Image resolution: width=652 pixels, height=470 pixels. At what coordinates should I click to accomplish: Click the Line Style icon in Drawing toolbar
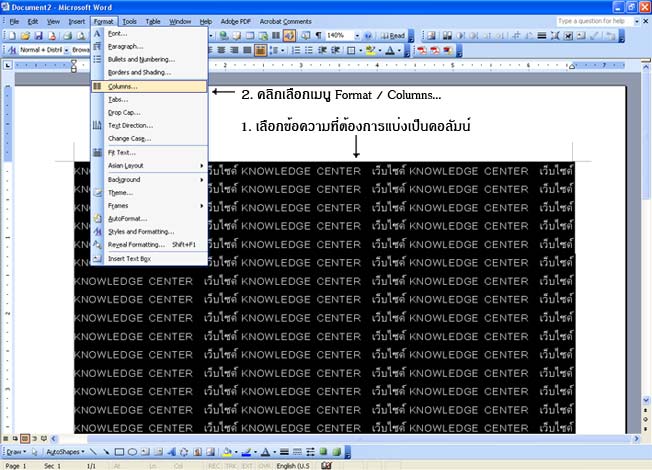pyautogui.click(x=284, y=452)
